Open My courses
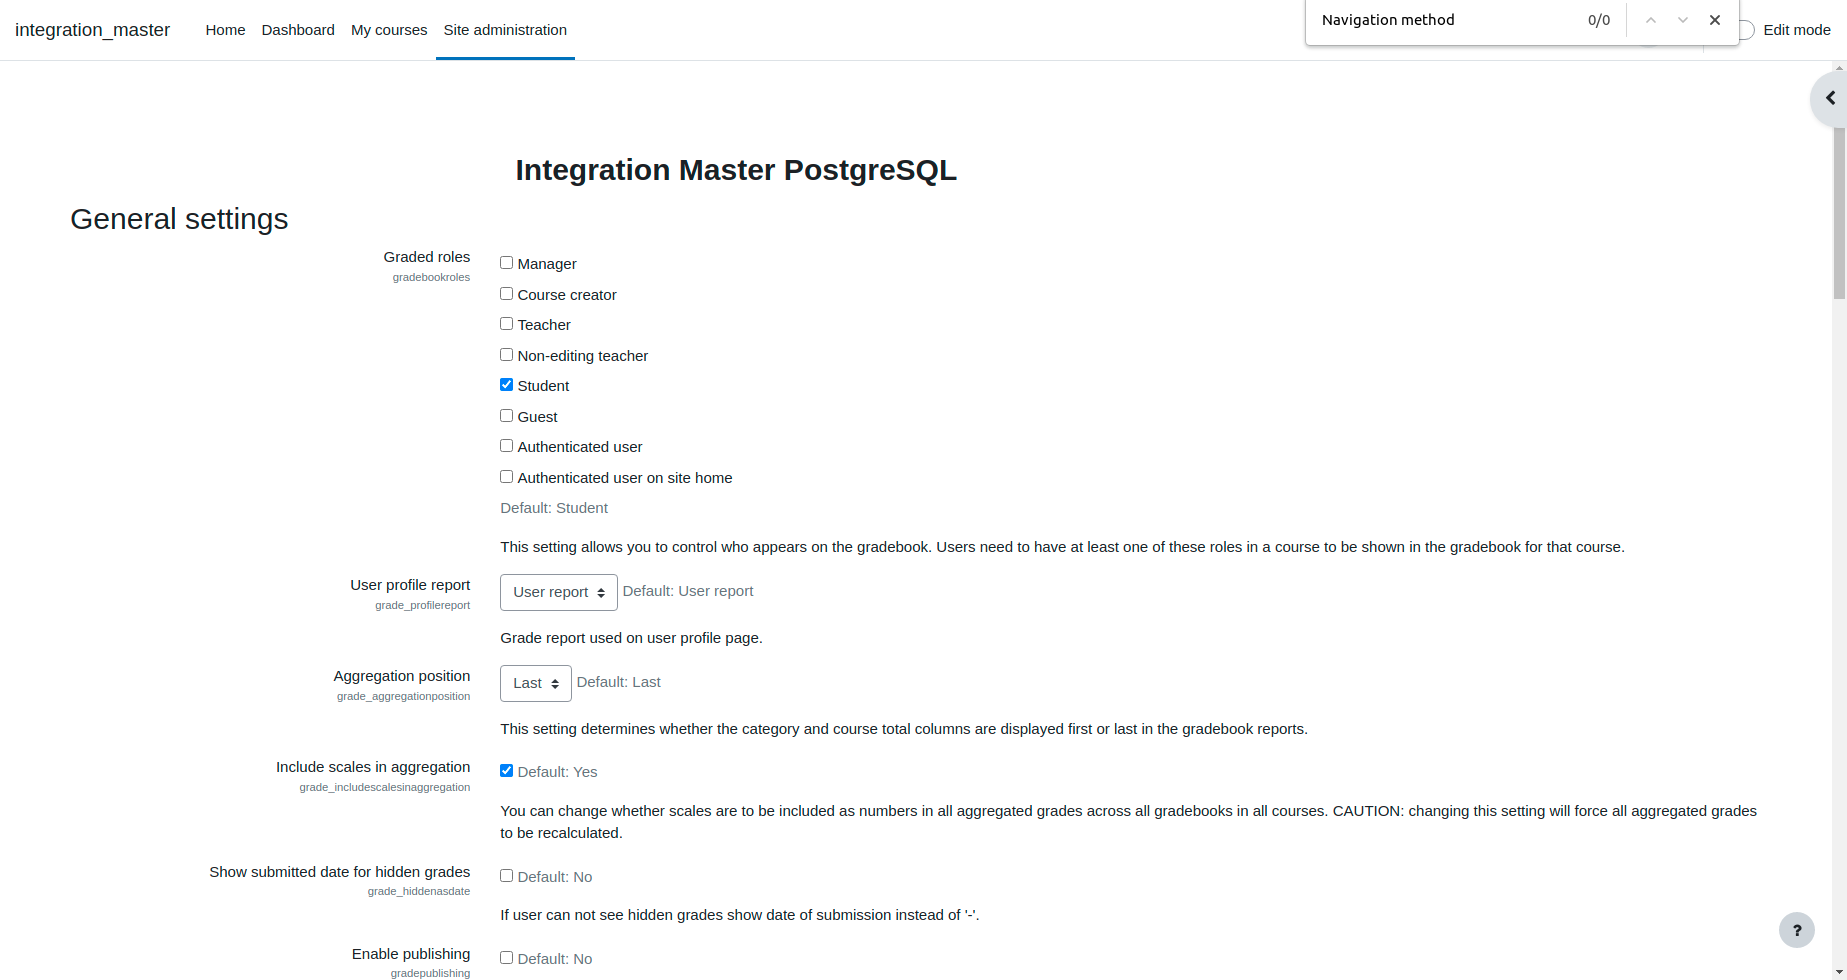This screenshot has height=980, width=1847. point(389,30)
